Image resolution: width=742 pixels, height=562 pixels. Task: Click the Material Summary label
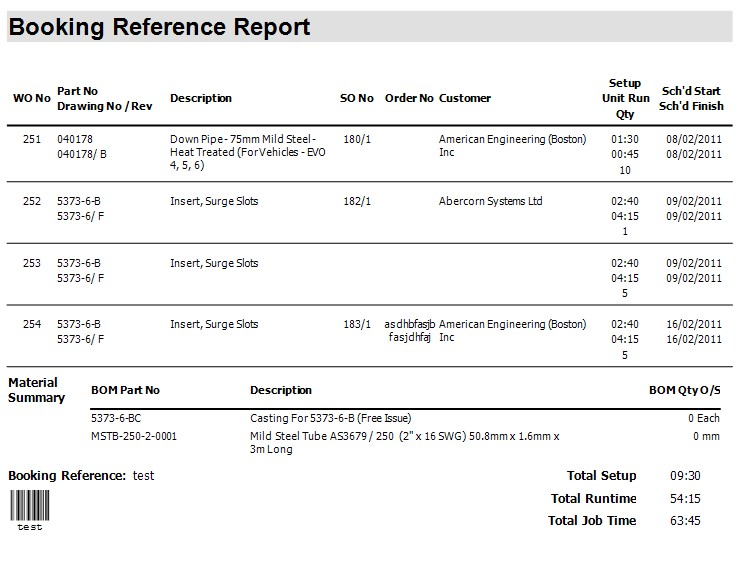(36, 390)
